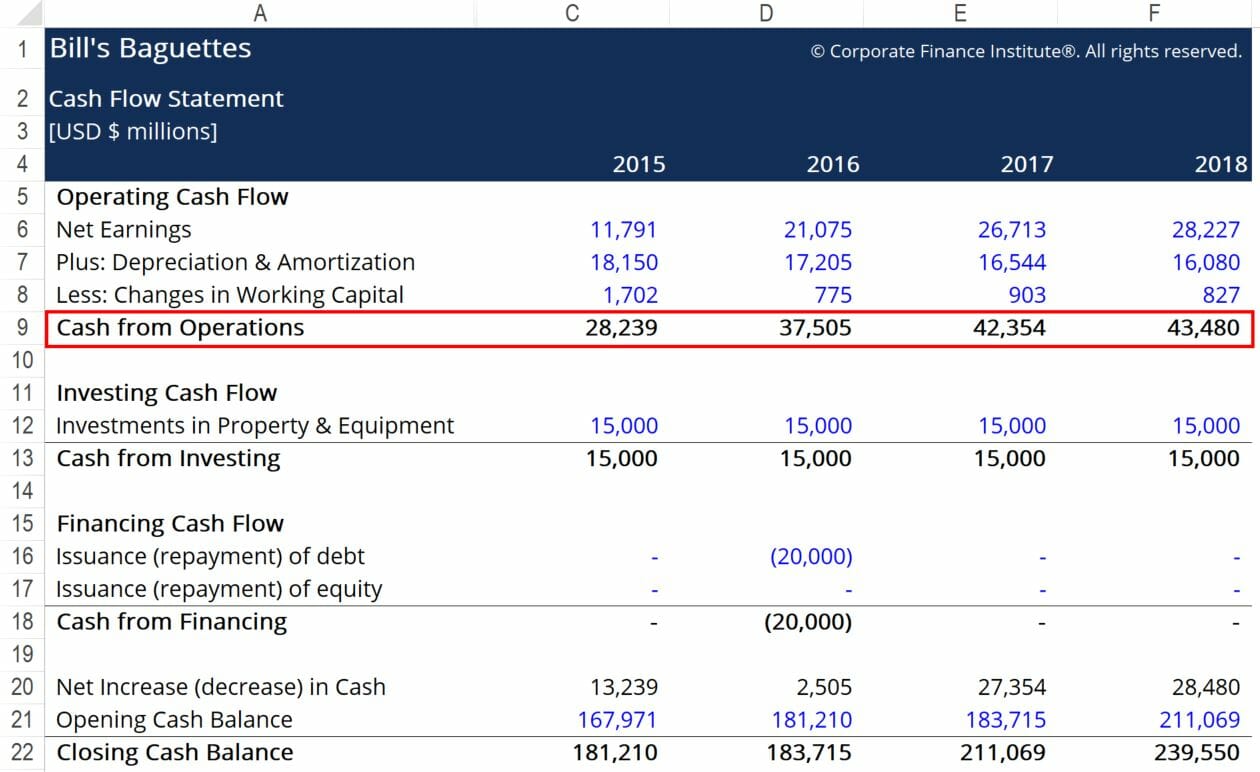This screenshot has height=772, width=1260.
Task: Click the Cash from Operations label cell
Action: coord(181,327)
